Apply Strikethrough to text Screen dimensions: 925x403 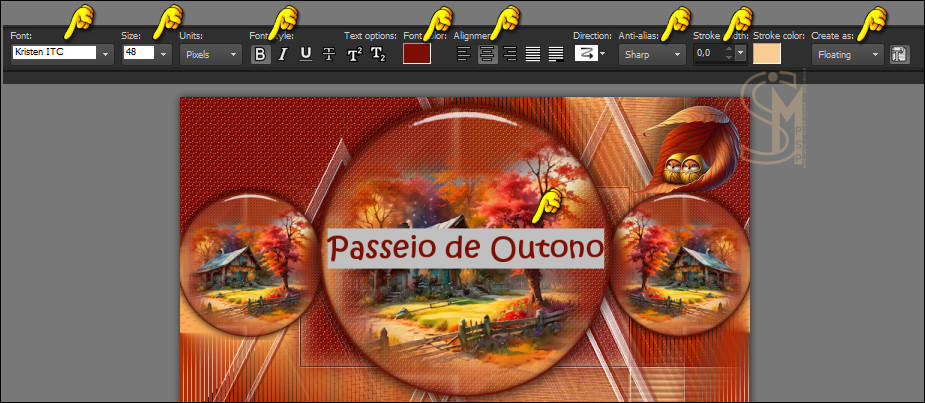pos(329,54)
